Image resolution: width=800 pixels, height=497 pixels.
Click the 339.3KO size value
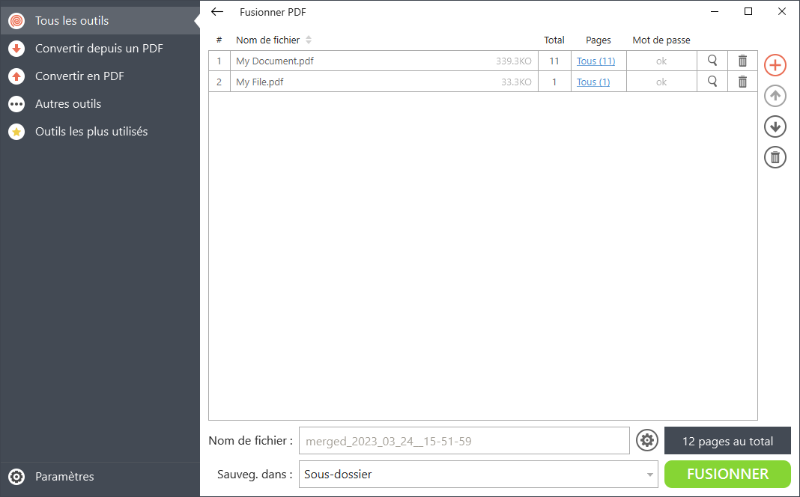514,61
